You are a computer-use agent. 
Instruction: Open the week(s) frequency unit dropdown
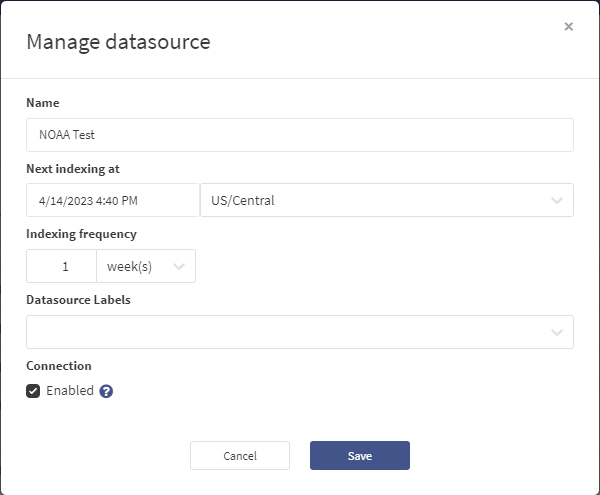pos(135,266)
